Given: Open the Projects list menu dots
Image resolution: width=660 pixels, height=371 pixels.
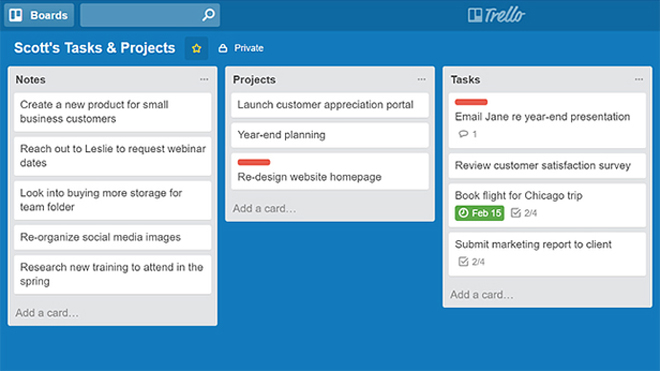Looking at the screenshot, I should pyautogui.click(x=421, y=79).
